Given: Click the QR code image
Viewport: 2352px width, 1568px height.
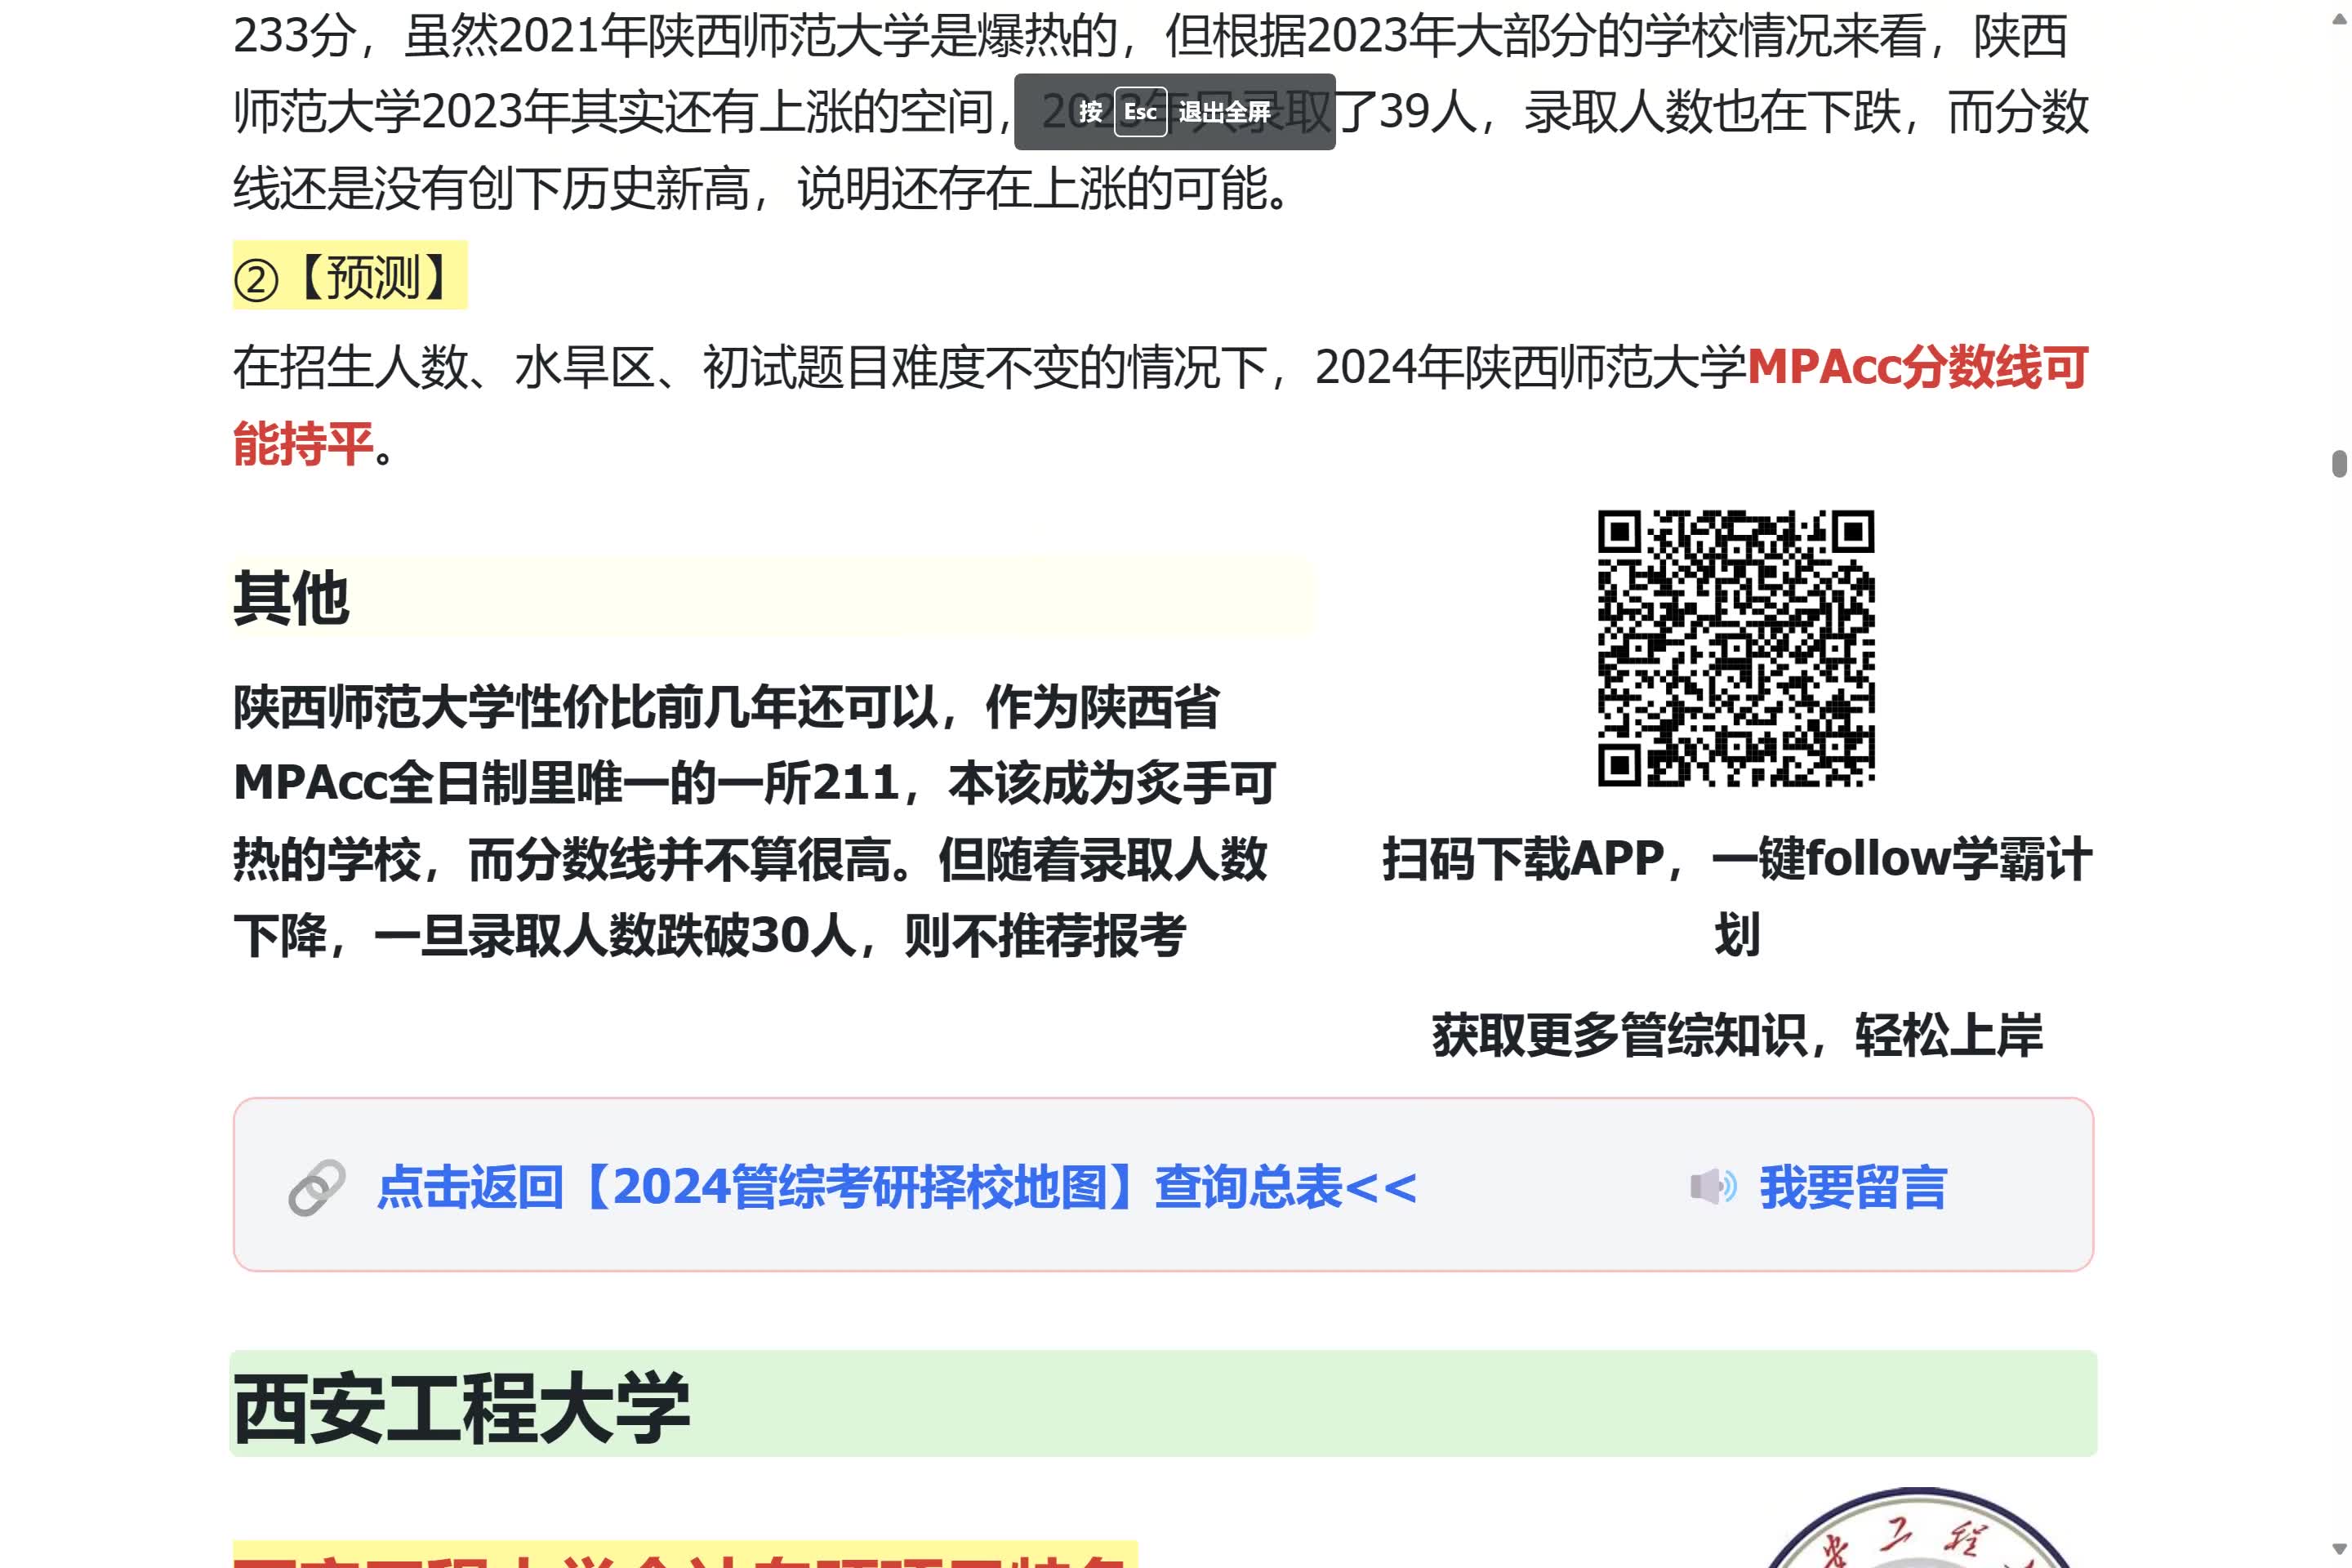Looking at the screenshot, I should 1736,649.
